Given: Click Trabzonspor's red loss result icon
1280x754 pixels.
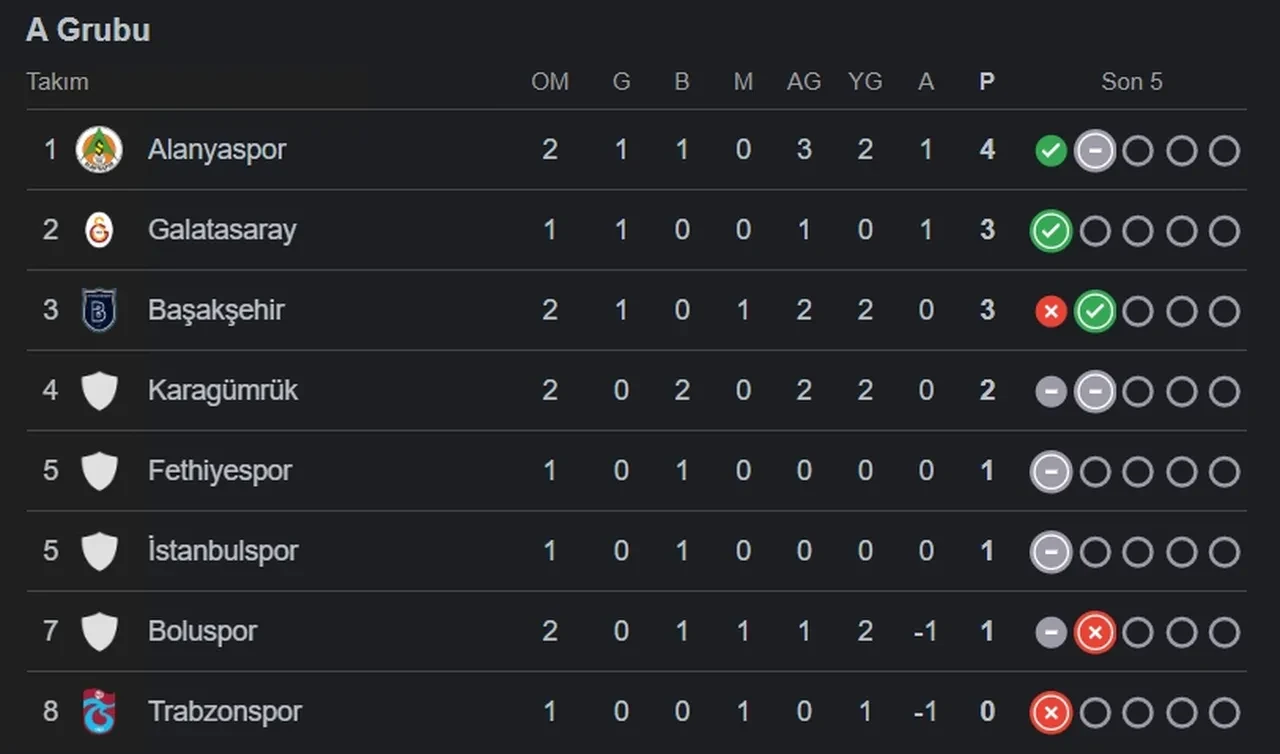Looking at the screenshot, I should 1050,712.
